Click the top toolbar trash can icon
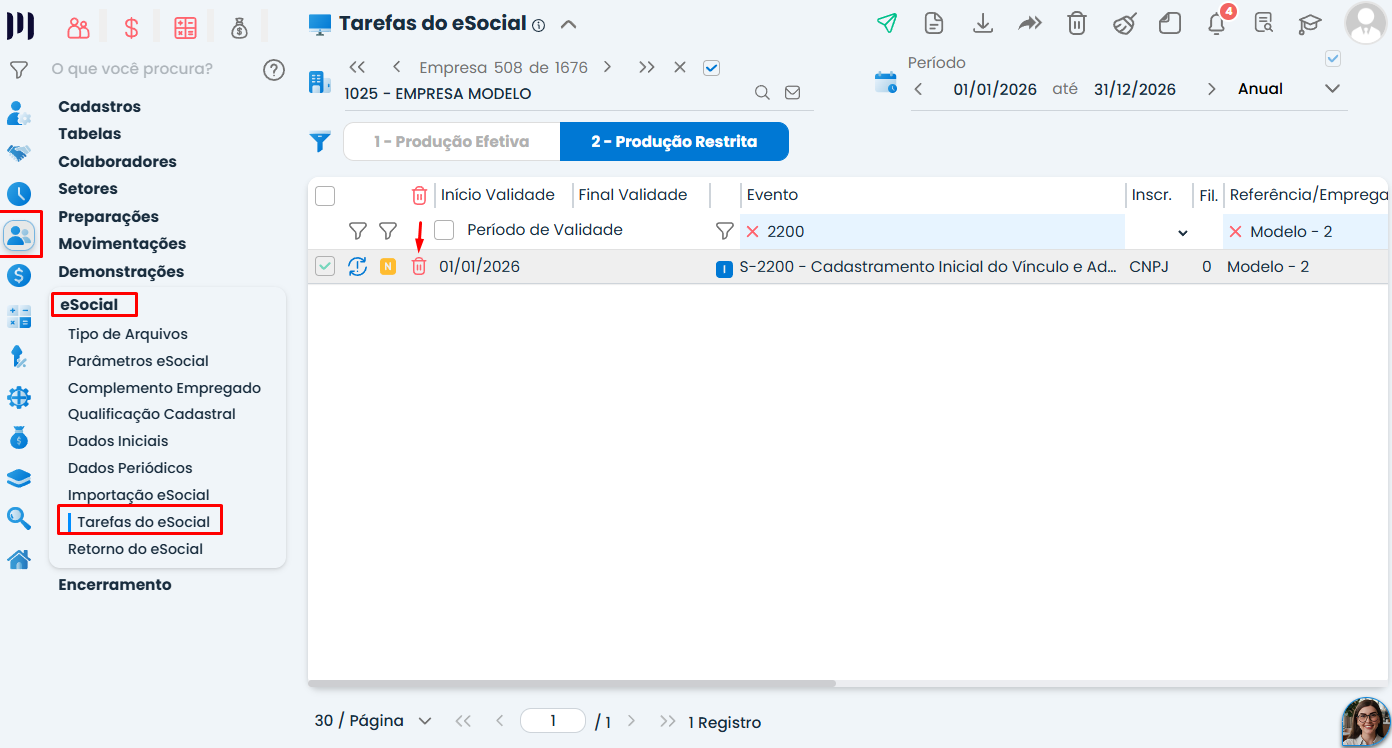Image resolution: width=1392 pixels, height=748 pixels. pyautogui.click(x=1076, y=24)
